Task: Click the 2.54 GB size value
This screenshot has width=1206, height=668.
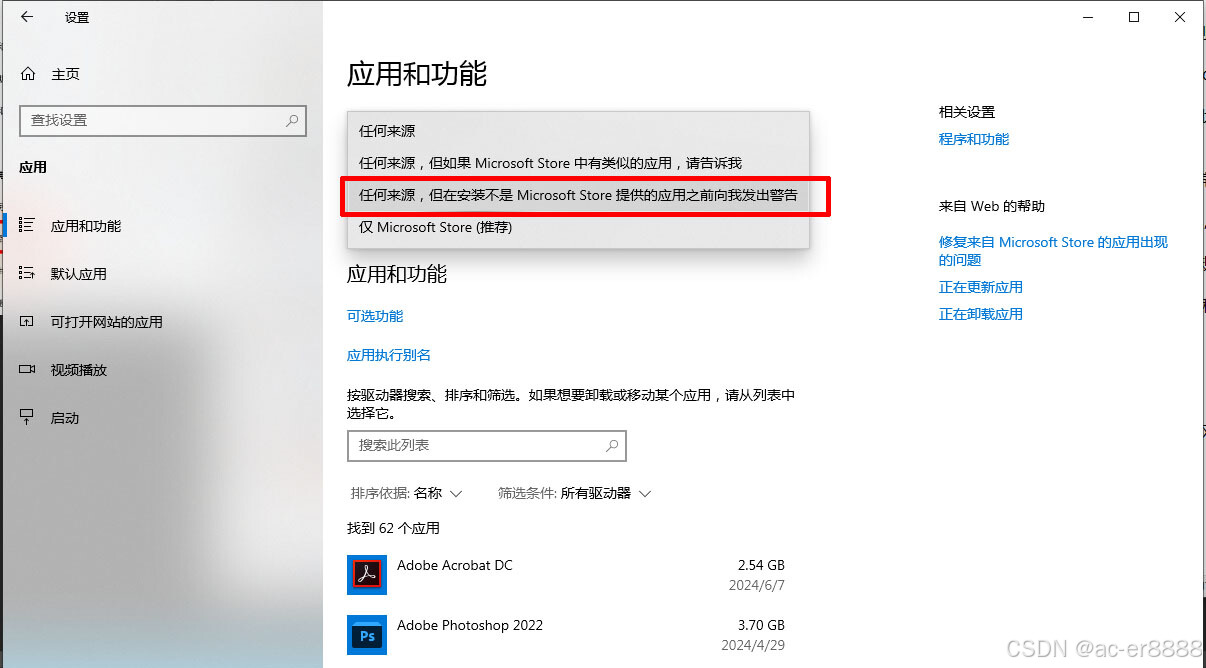Action: [x=761, y=565]
